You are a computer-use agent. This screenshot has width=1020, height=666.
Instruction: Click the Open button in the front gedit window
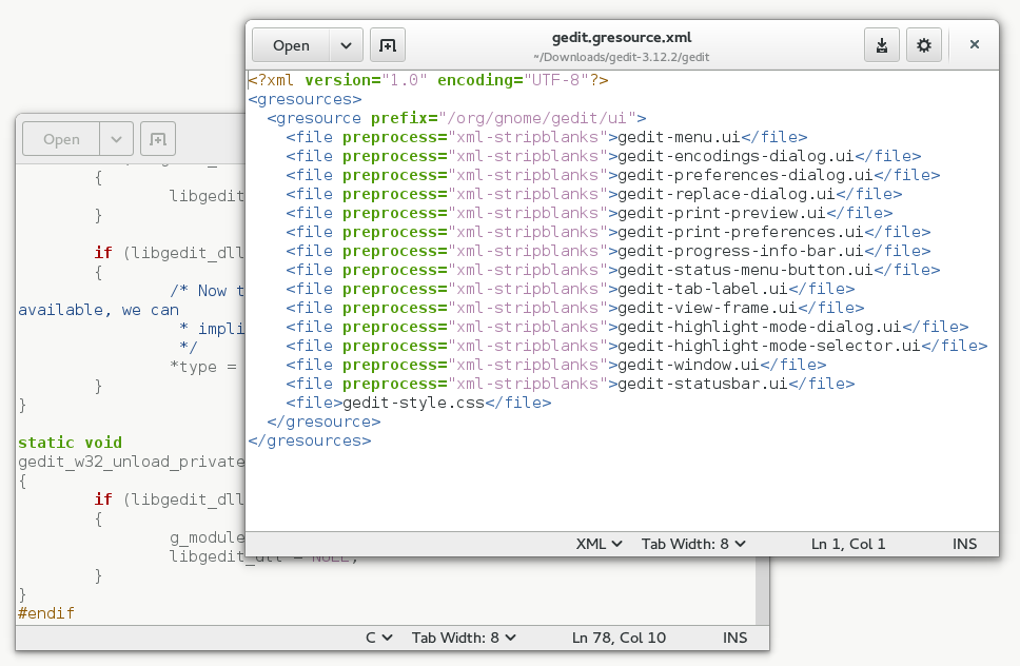click(291, 46)
